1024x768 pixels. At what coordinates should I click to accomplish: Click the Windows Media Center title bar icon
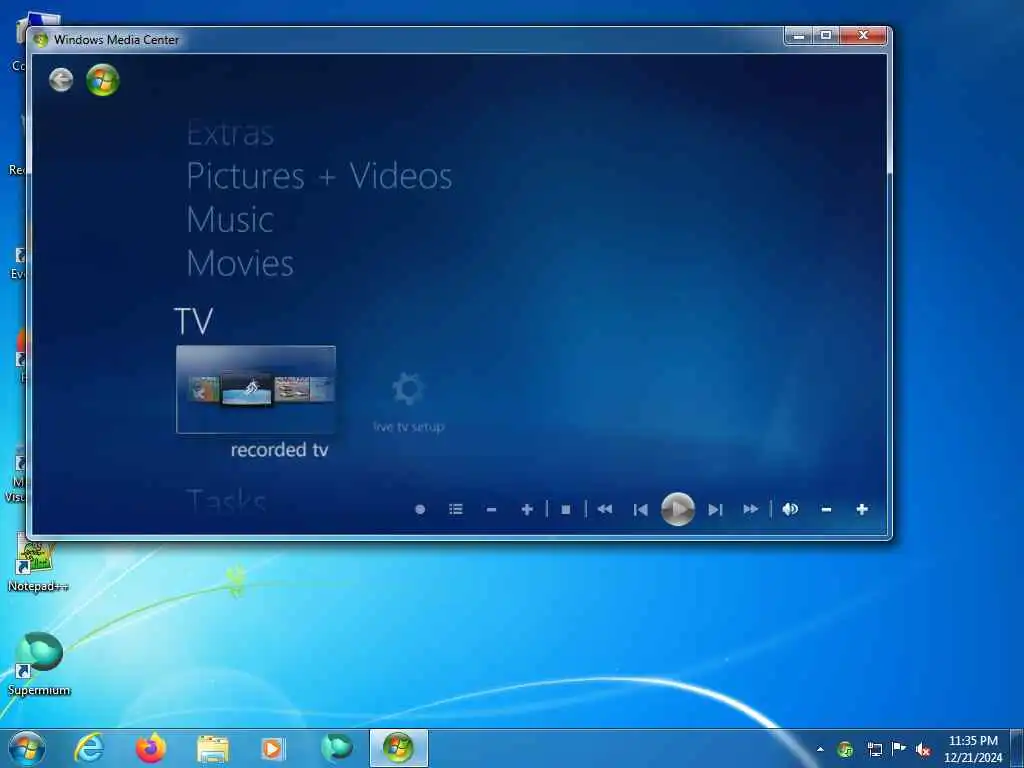40,39
